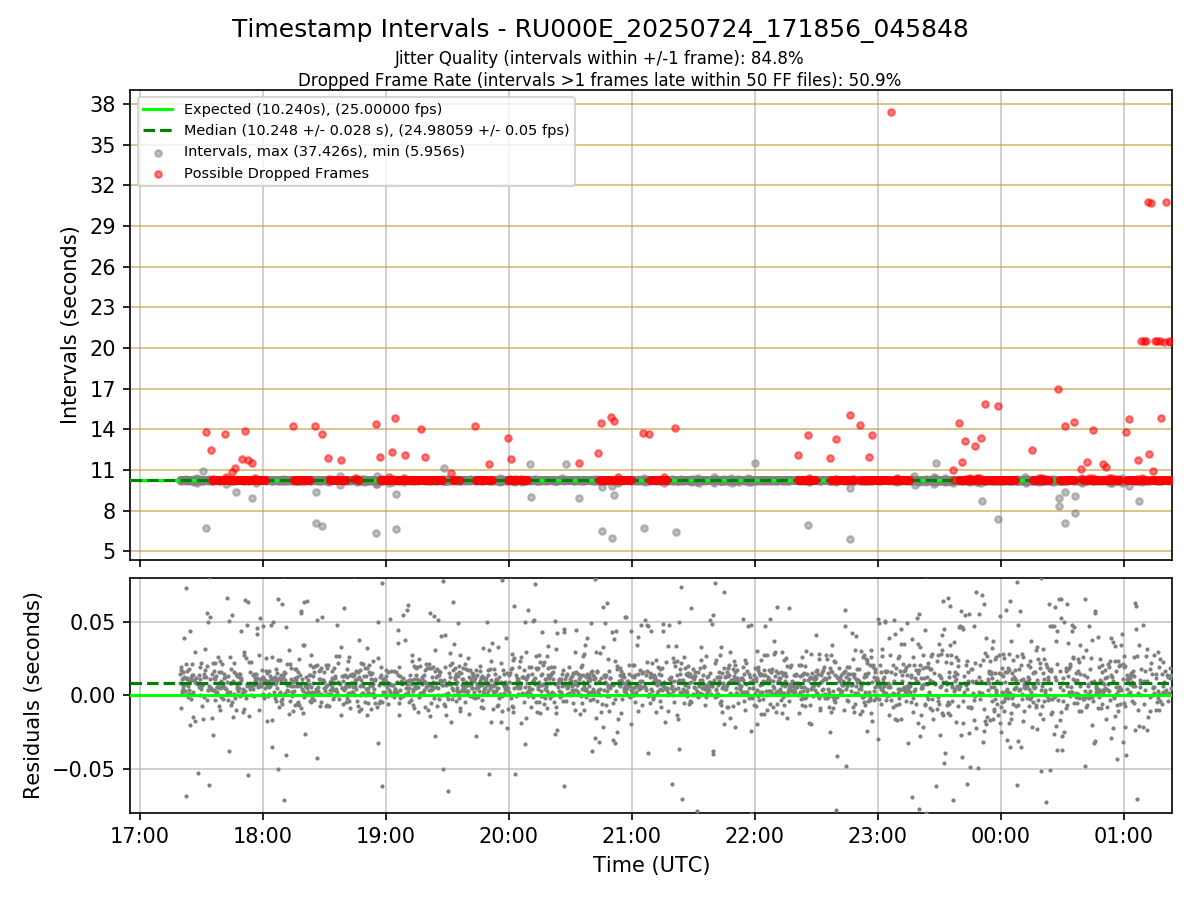1200x900 pixels.
Task: Click the Residuals (seconds) axis label
Action: 33,696
